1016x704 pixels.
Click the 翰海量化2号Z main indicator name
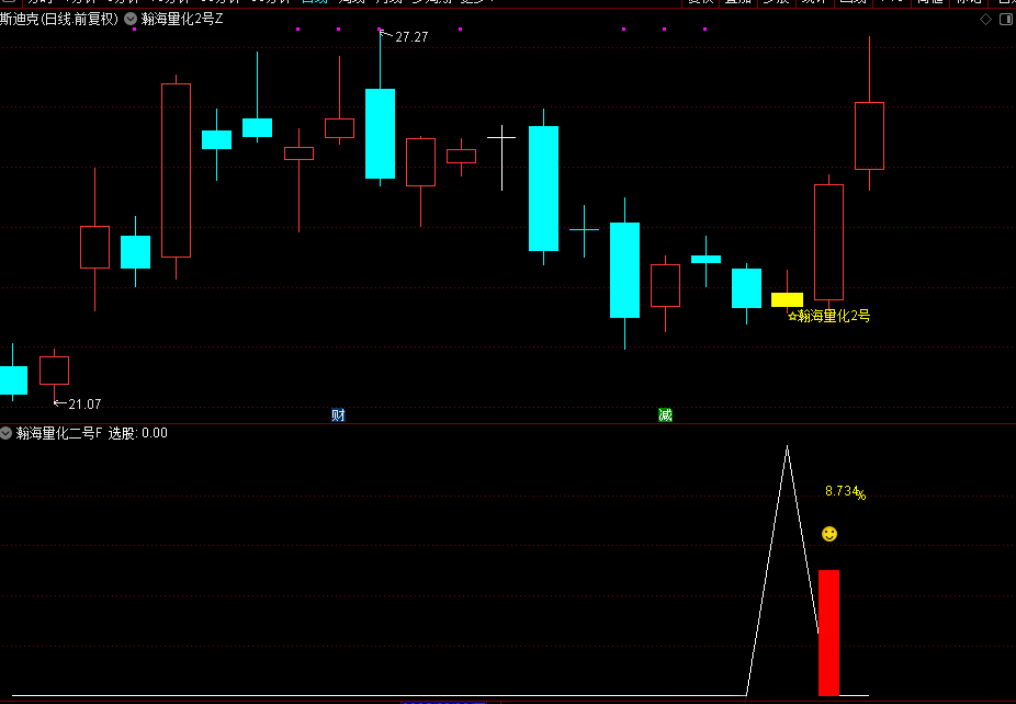[x=182, y=19]
